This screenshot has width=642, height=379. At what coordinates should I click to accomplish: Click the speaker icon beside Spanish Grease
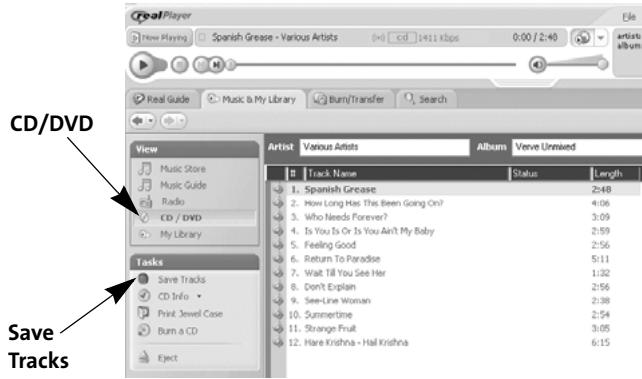click(x=278, y=190)
